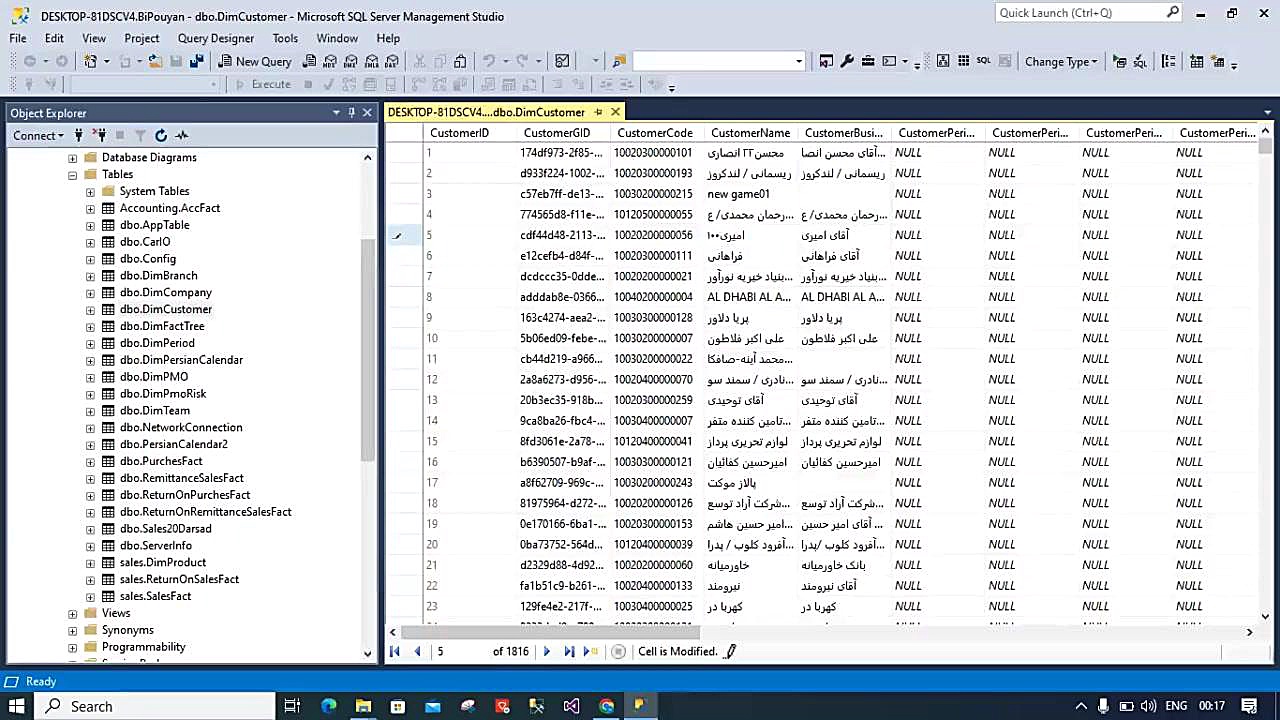Click the Database Engine Query icon

click(309, 61)
